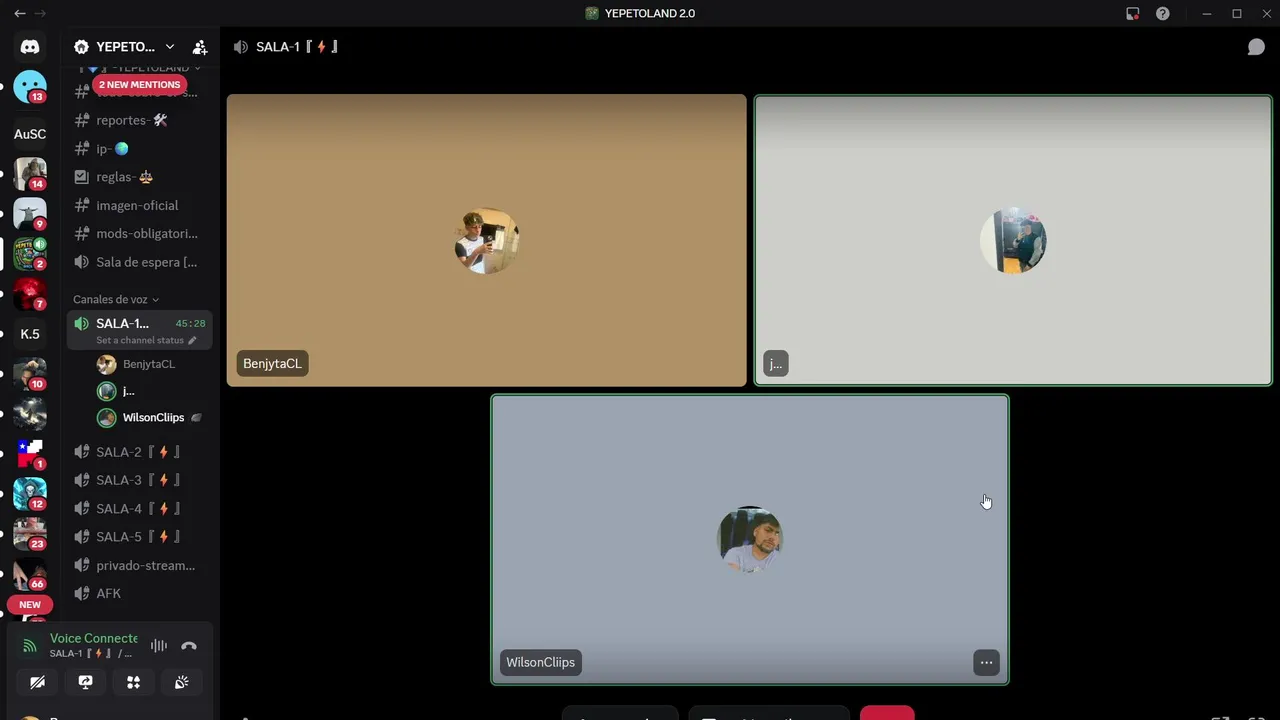This screenshot has height=720, width=1280.
Task: Open the inbox icon in title bar
Action: [x=1132, y=13]
